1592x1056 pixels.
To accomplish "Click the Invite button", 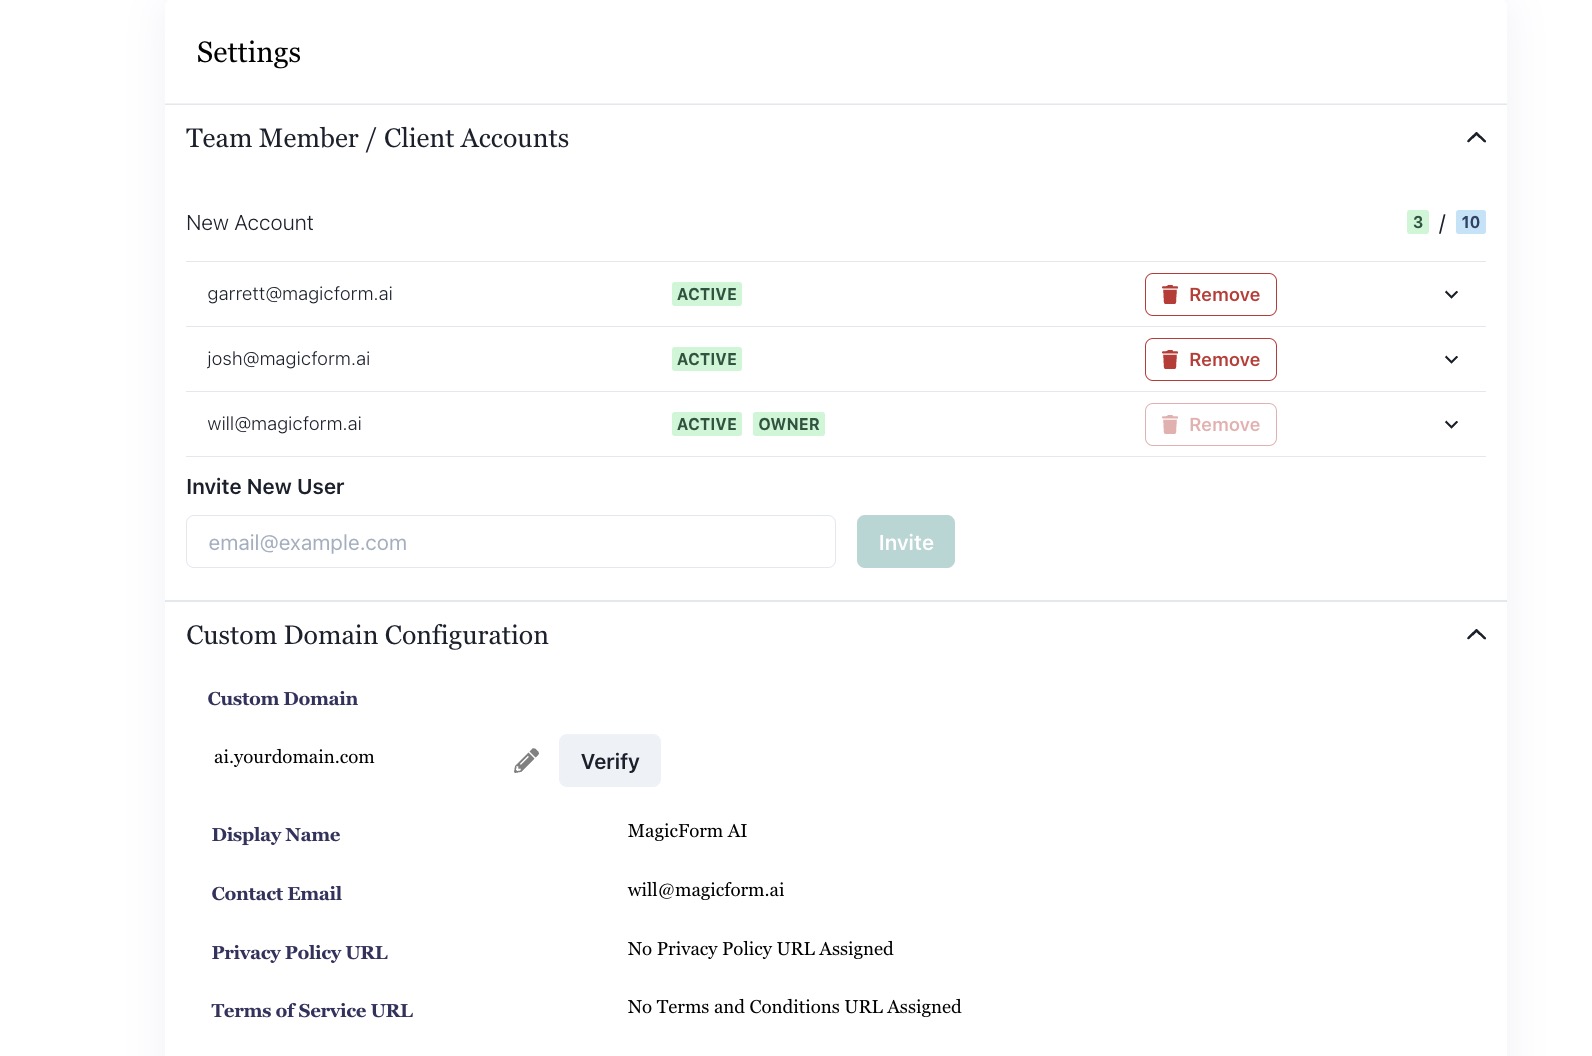I will [905, 542].
